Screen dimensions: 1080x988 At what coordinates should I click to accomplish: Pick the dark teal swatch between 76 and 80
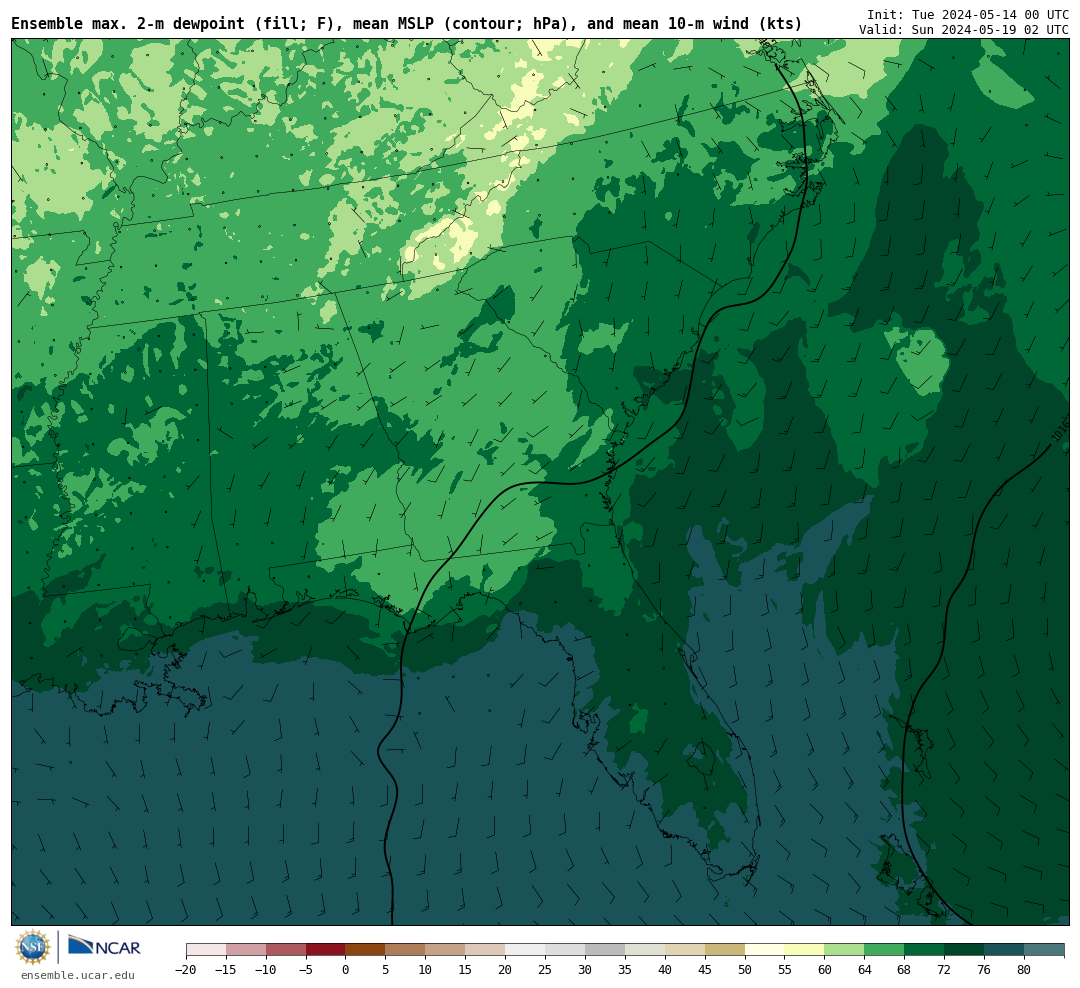click(x=1005, y=950)
